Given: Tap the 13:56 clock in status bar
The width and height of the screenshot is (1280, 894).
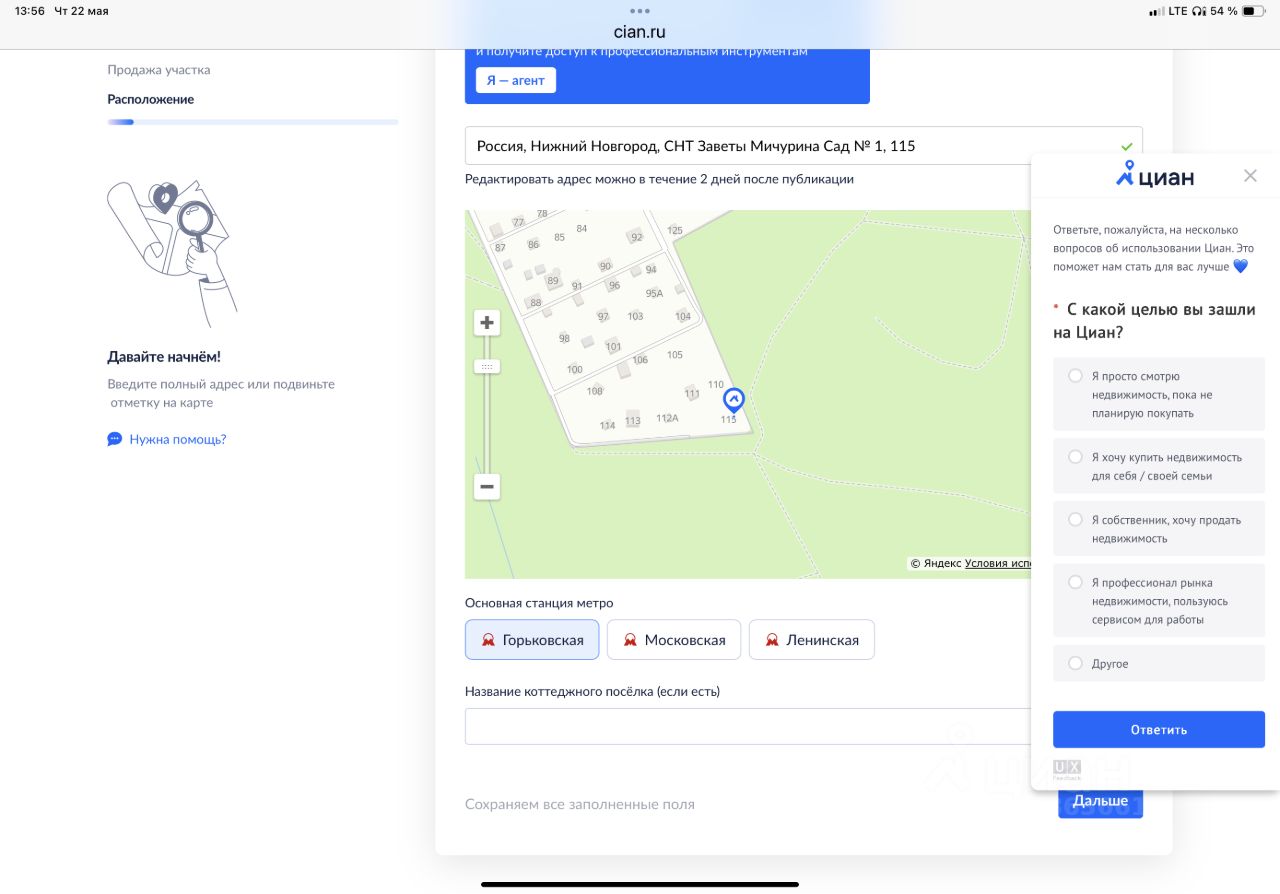Looking at the screenshot, I should (x=30, y=11).
